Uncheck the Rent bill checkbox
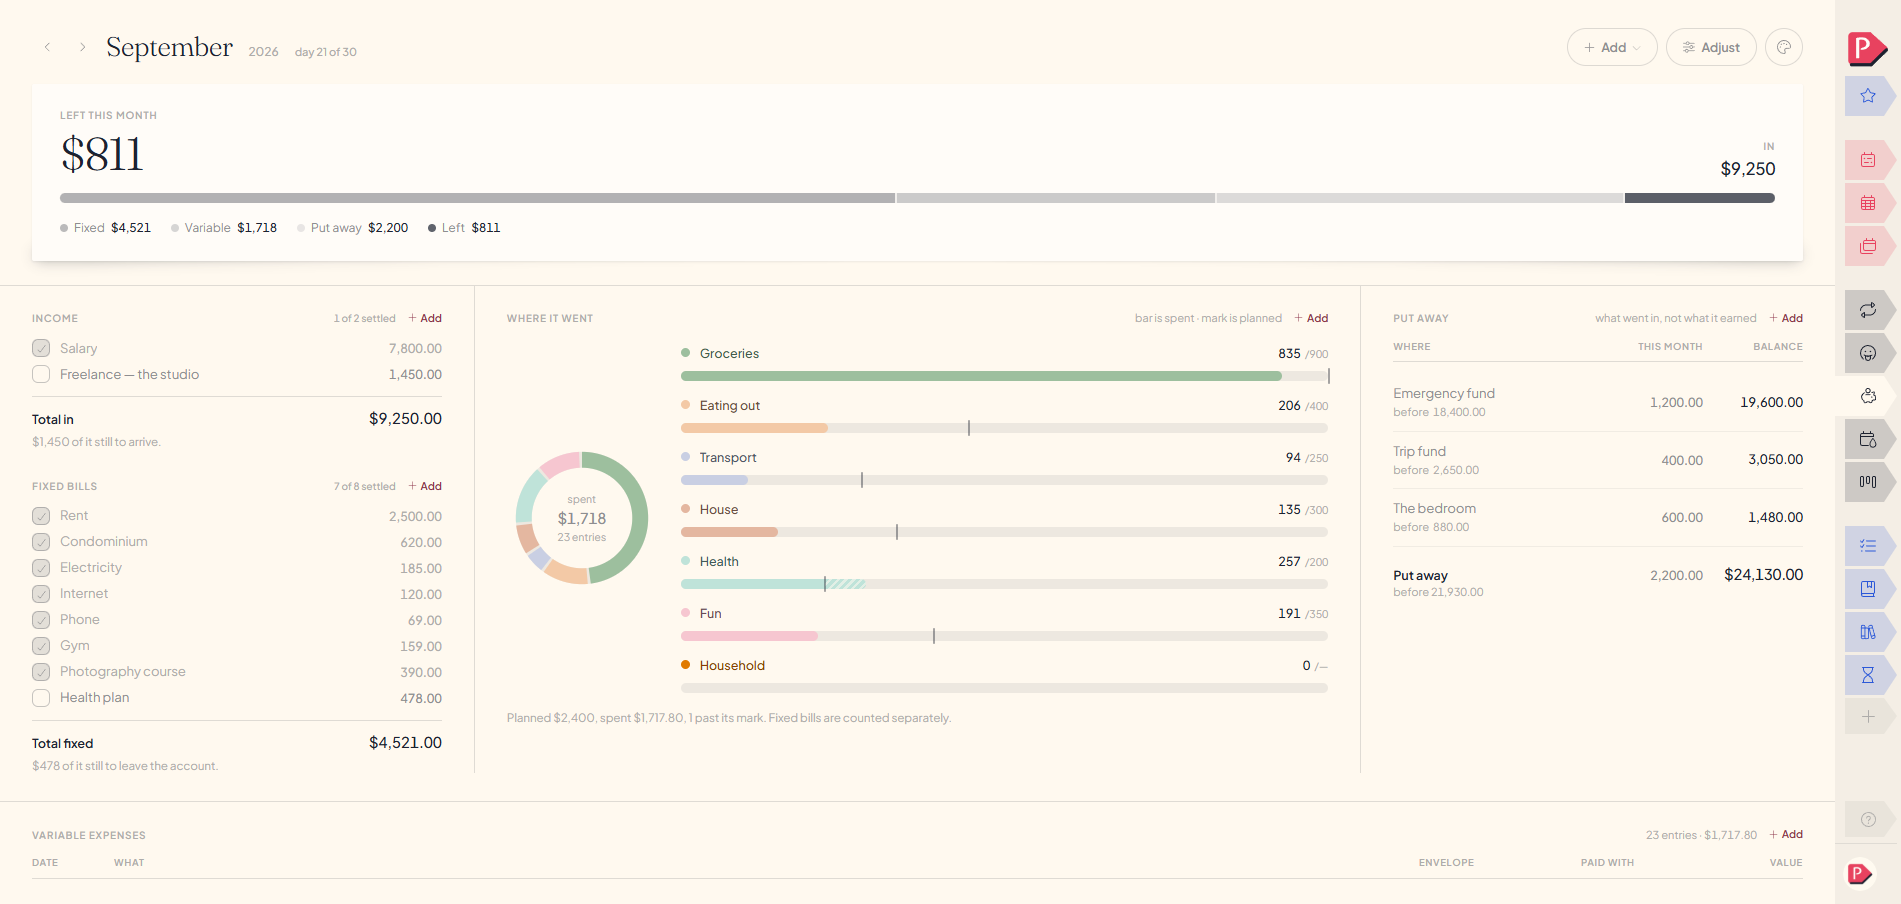The image size is (1901, 904). click(x=41, y=516)
